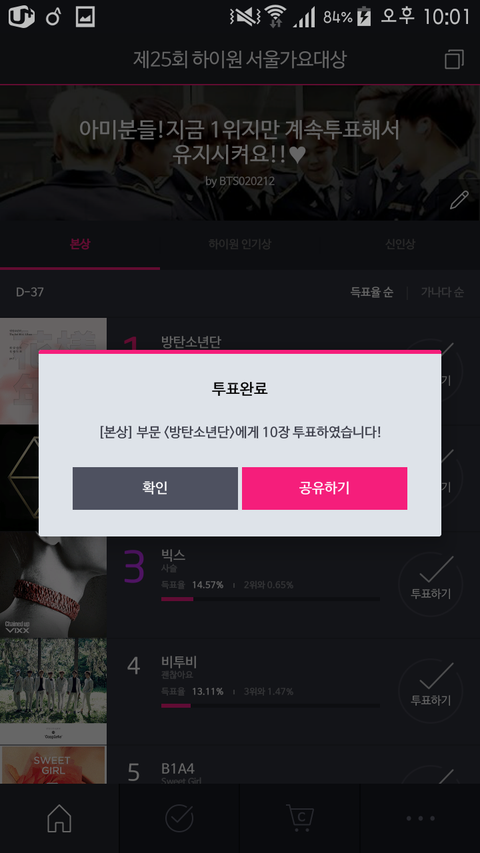Switch to the 신인상 tab
Screen dimensions: 480x853
pos(400,244)
